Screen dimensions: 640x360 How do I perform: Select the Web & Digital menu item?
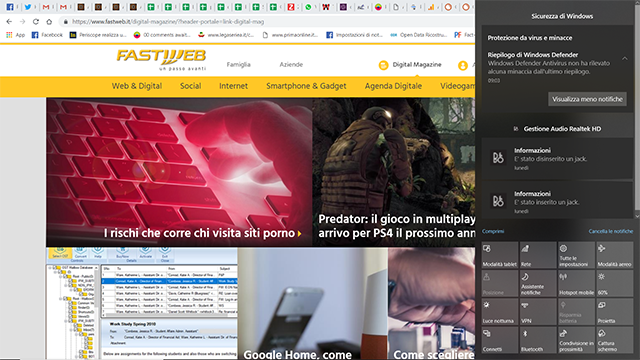[137, 86]
